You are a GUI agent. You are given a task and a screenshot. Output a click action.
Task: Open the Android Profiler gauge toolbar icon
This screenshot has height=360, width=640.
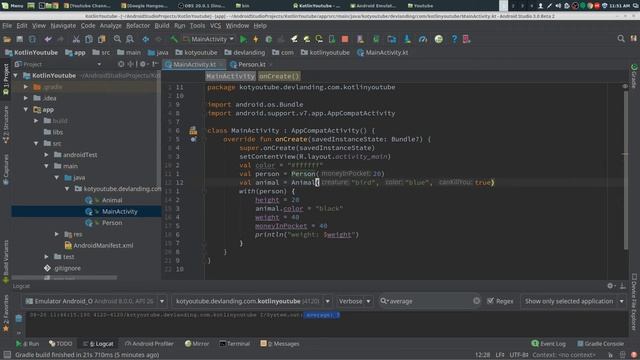pyautogui.click(x=423, y=39)
